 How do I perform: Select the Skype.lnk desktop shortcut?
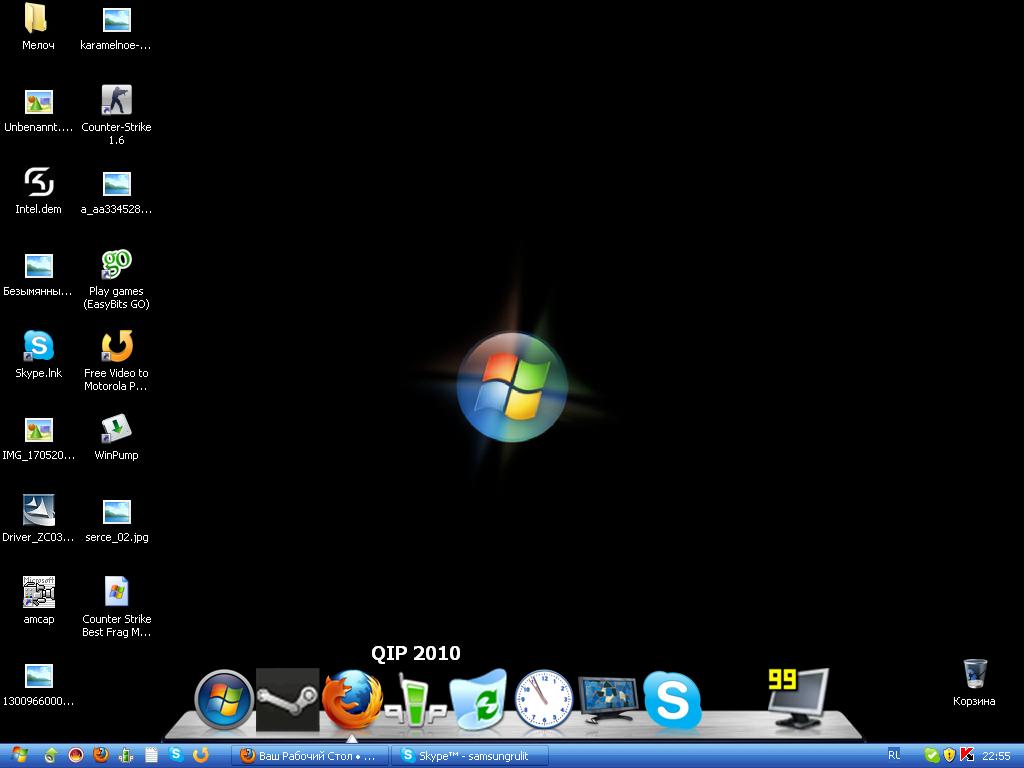[x=39, y=355]
